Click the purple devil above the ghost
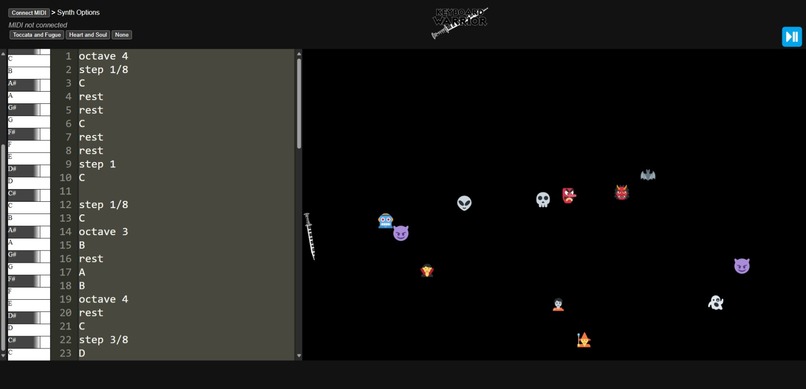806x389 pixels. 742,266
